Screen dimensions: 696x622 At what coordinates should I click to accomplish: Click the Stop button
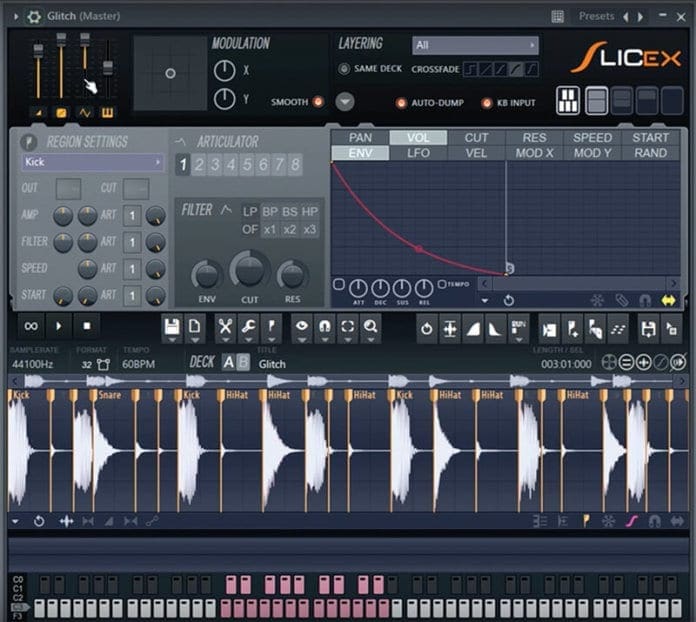tap(87, 326)
